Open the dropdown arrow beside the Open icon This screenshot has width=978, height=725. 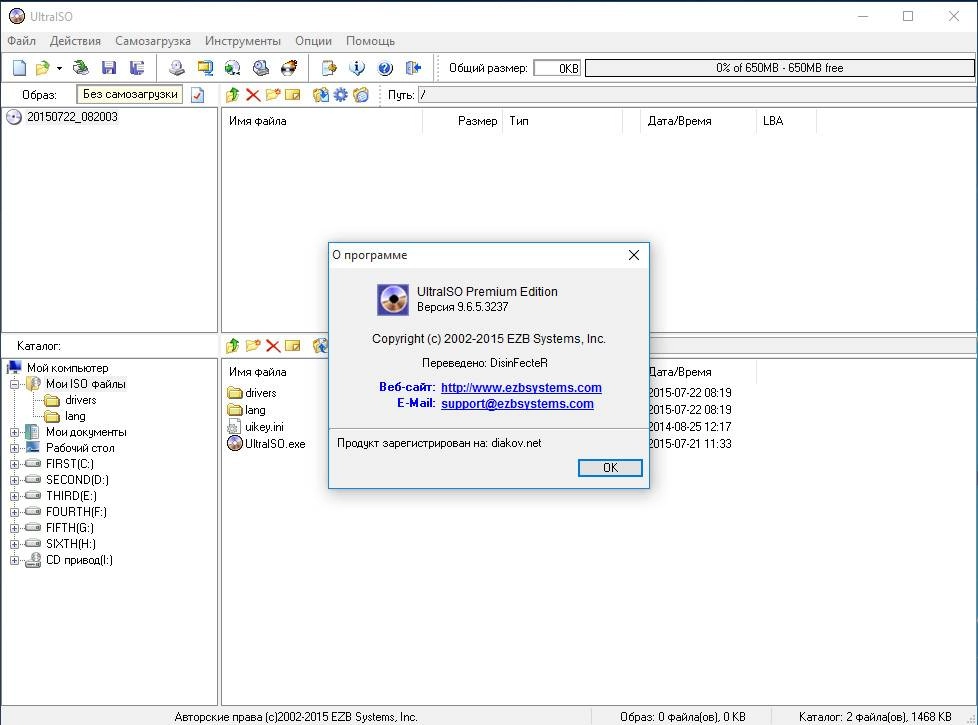pos(59,68)
